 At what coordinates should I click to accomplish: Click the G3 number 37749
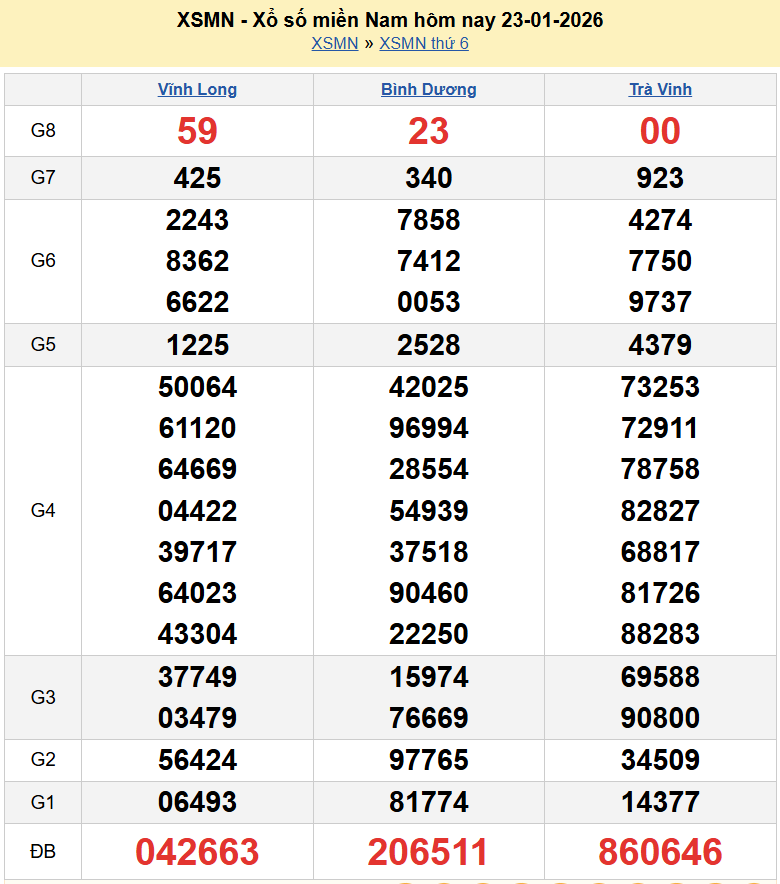pos(197,677)
